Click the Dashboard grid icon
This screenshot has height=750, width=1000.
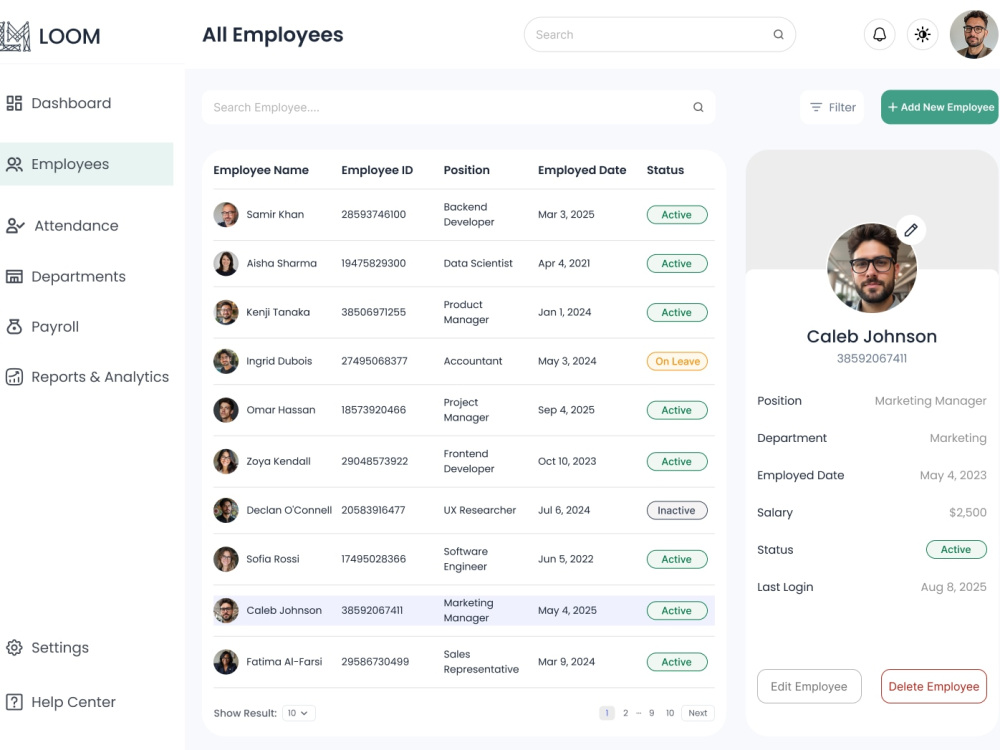(x=14, y=103)
